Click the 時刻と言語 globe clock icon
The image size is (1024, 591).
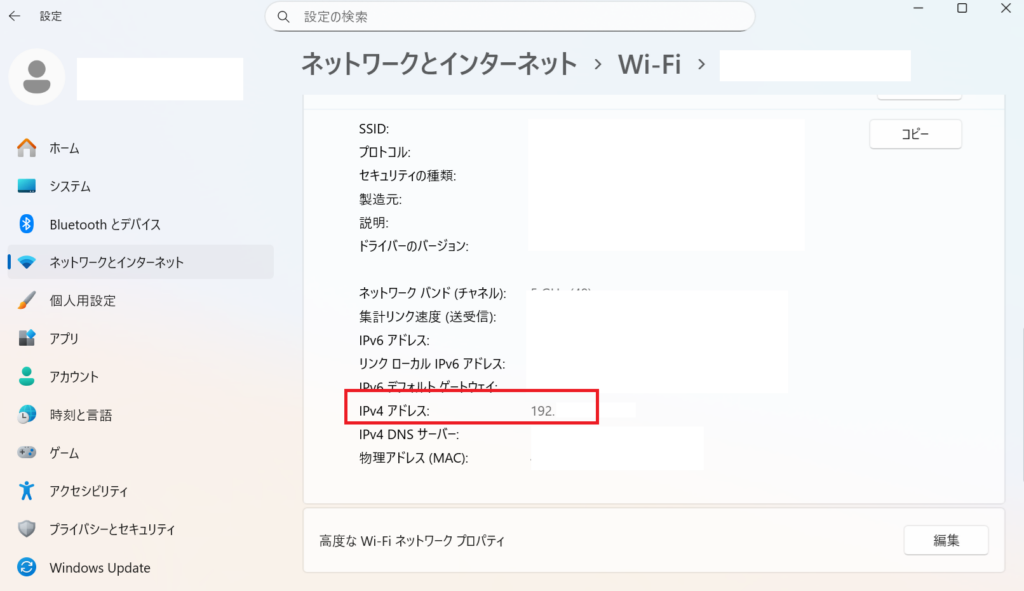[x=27, y=415]
